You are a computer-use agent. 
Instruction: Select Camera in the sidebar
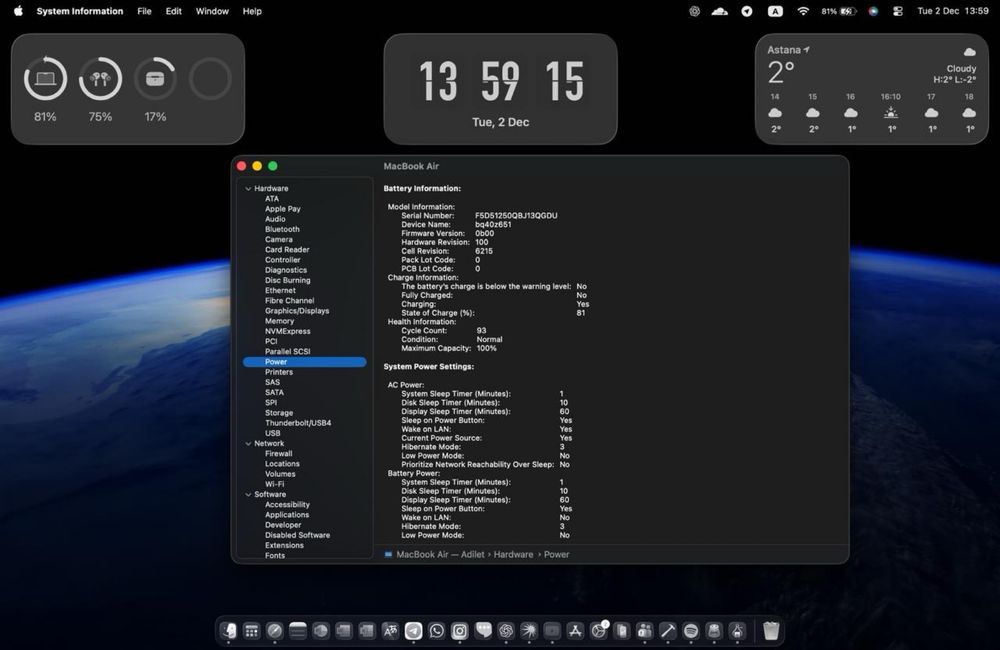pyautogui.click(x=279, y=239)
